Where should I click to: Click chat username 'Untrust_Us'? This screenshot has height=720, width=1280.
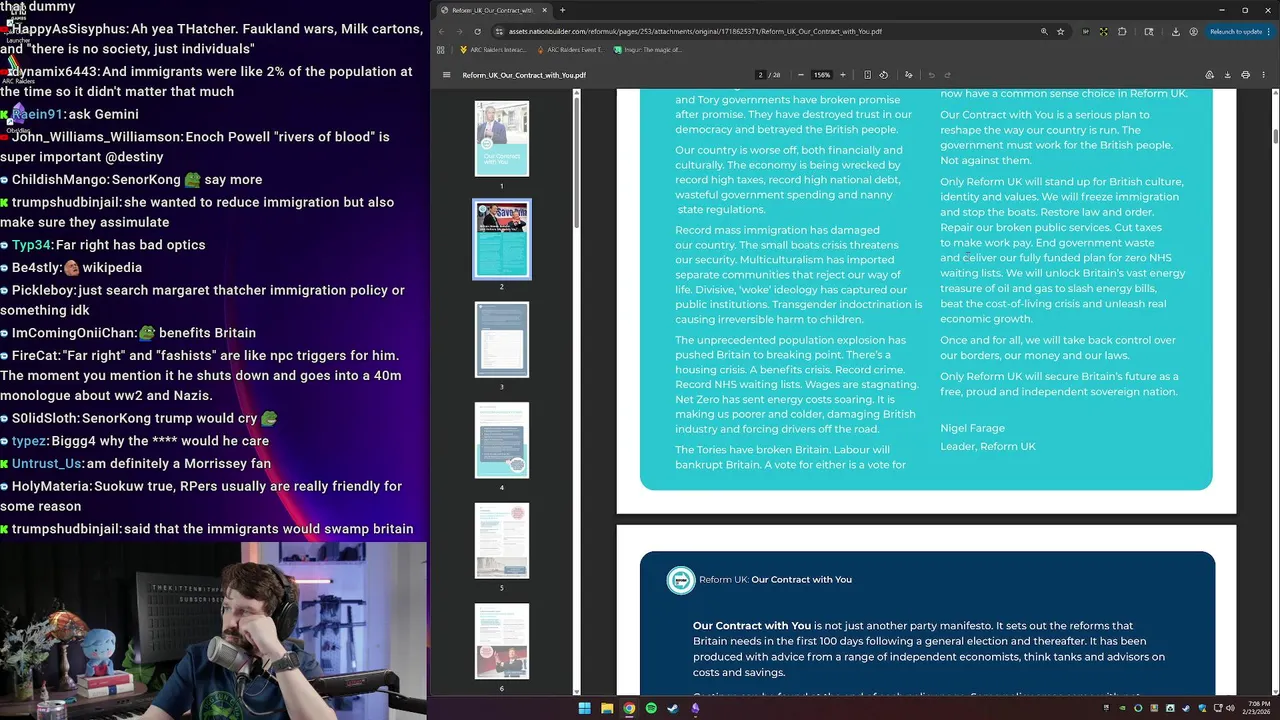[46, 464]
